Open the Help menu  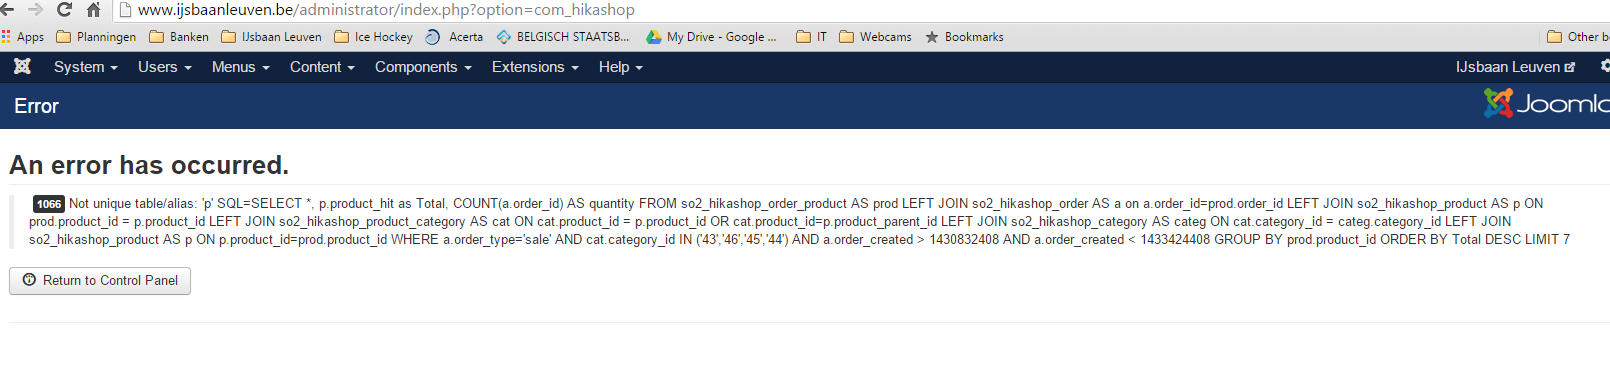coord(620,67)
